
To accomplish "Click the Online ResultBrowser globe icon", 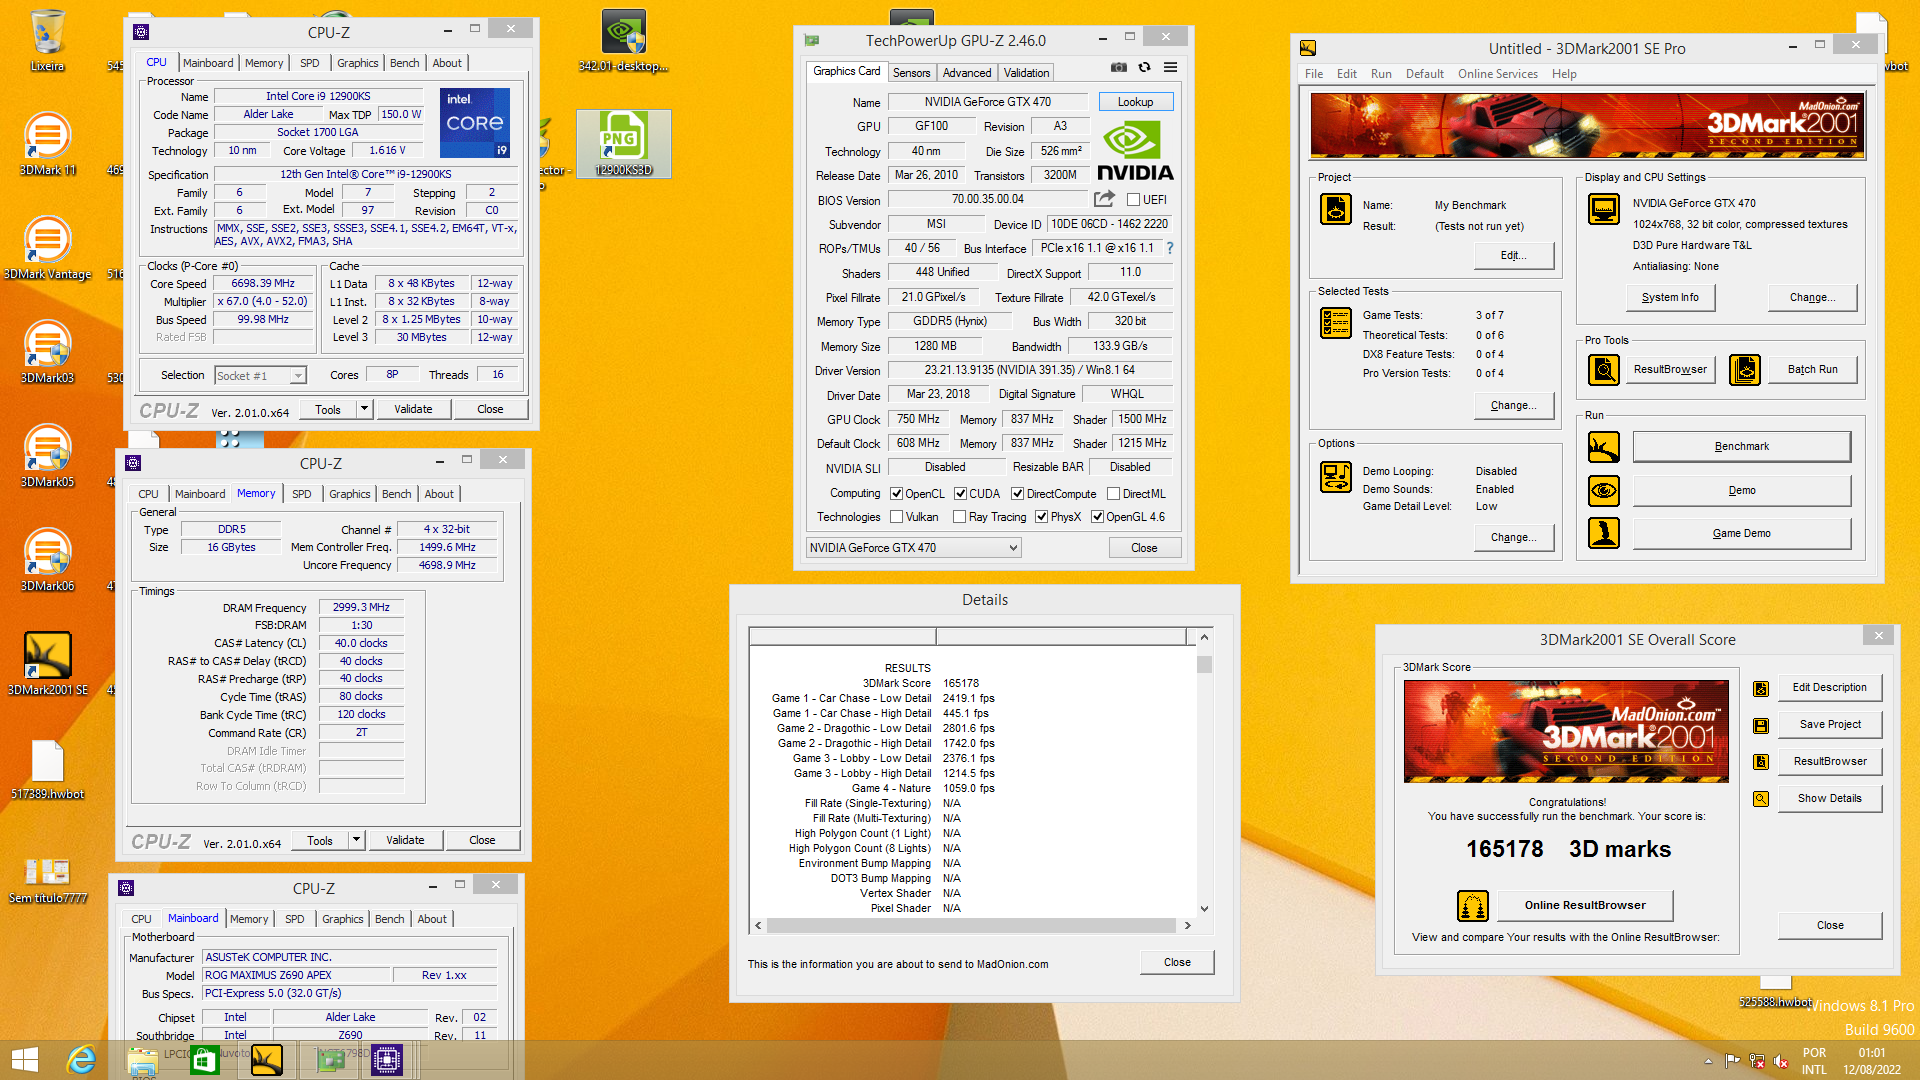I will [1473, 906].
